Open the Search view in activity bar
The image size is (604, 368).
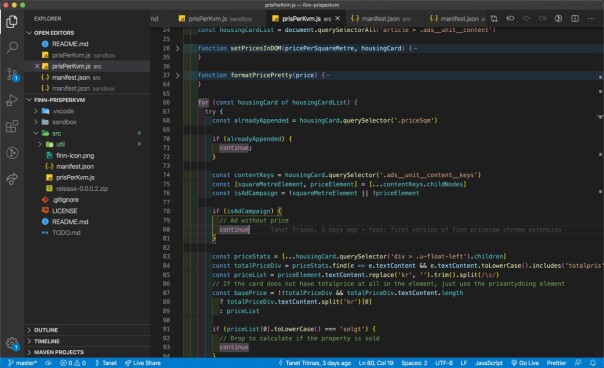[x=12, y=47]
